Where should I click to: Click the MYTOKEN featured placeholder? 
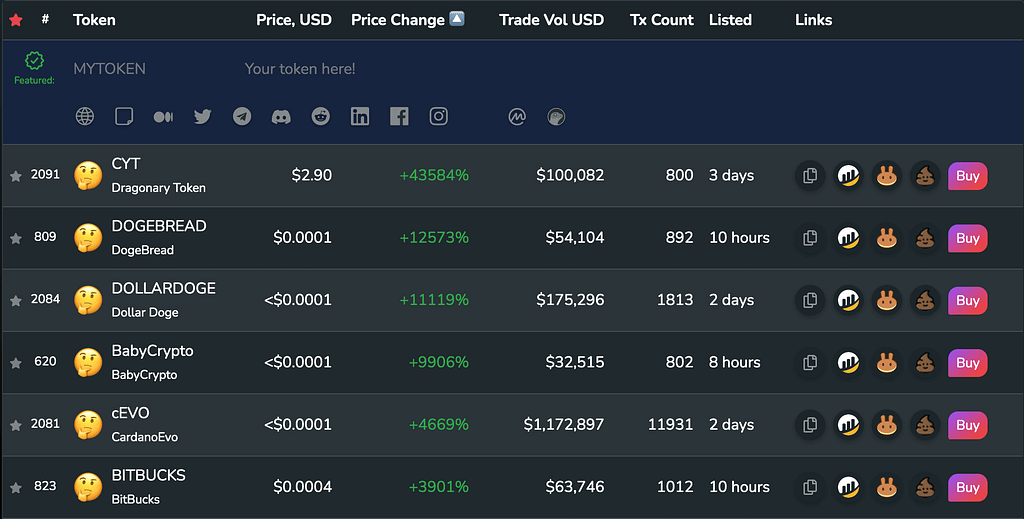[x=109, y=69]
